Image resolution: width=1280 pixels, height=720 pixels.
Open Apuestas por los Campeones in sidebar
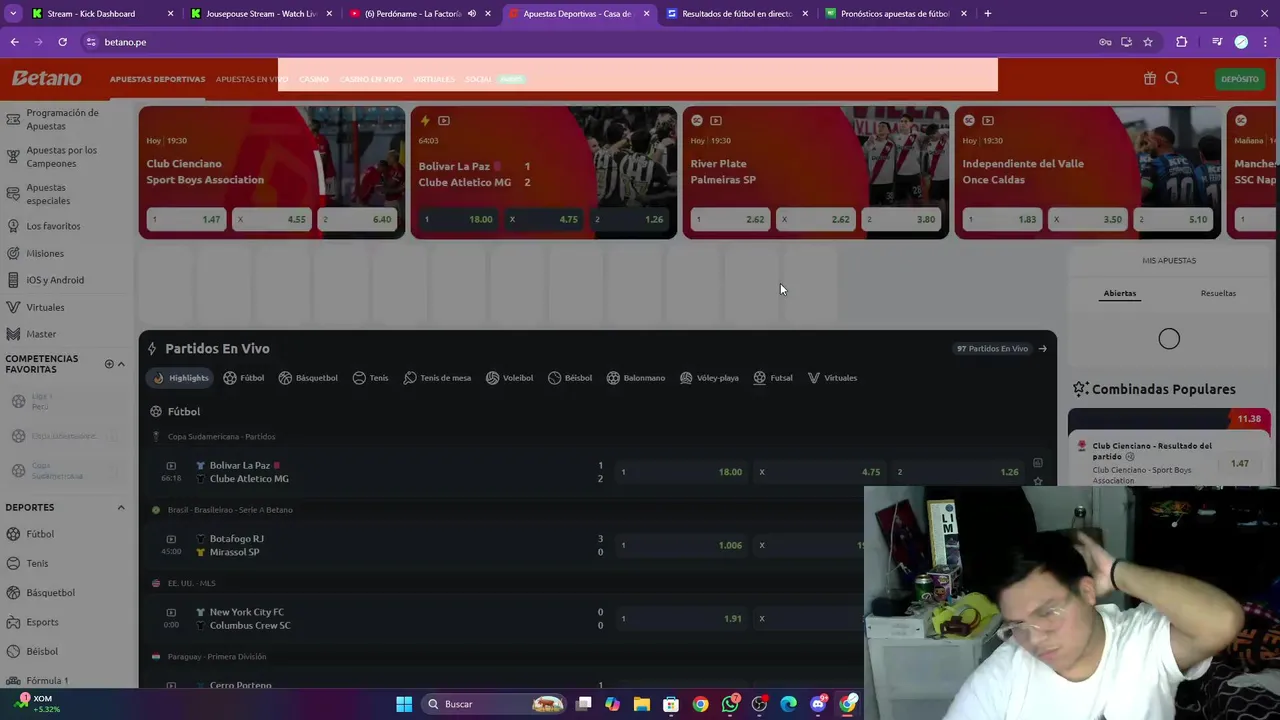point(61,156)
